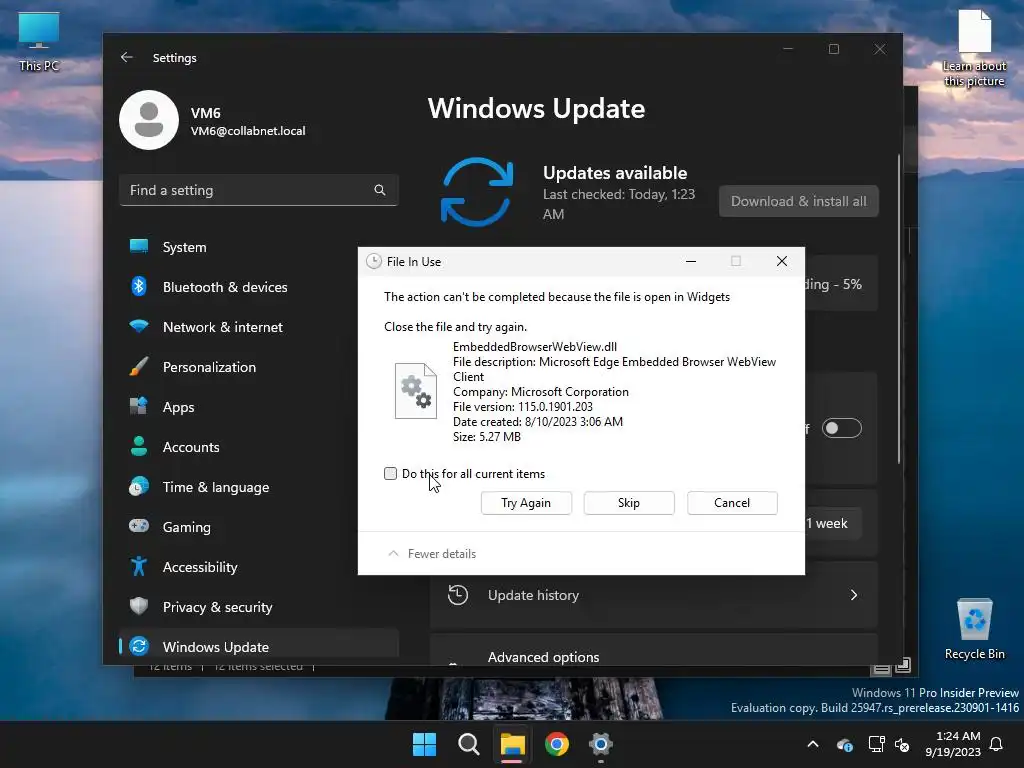Open Time & language settings
The image size is (1024, 768).
[x=259, y=487]
